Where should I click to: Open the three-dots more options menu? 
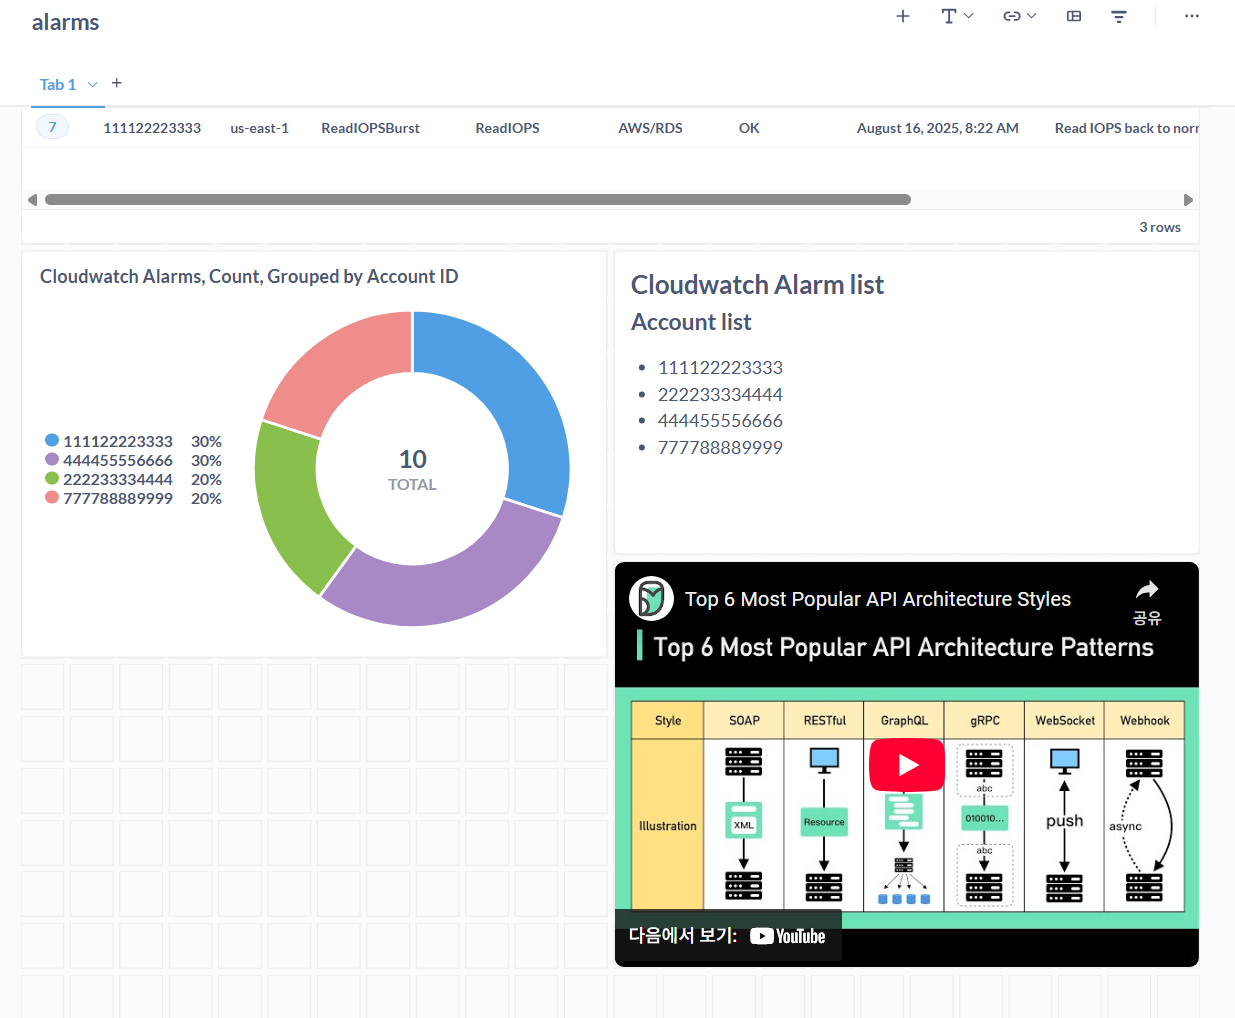tap(1191, 16)
